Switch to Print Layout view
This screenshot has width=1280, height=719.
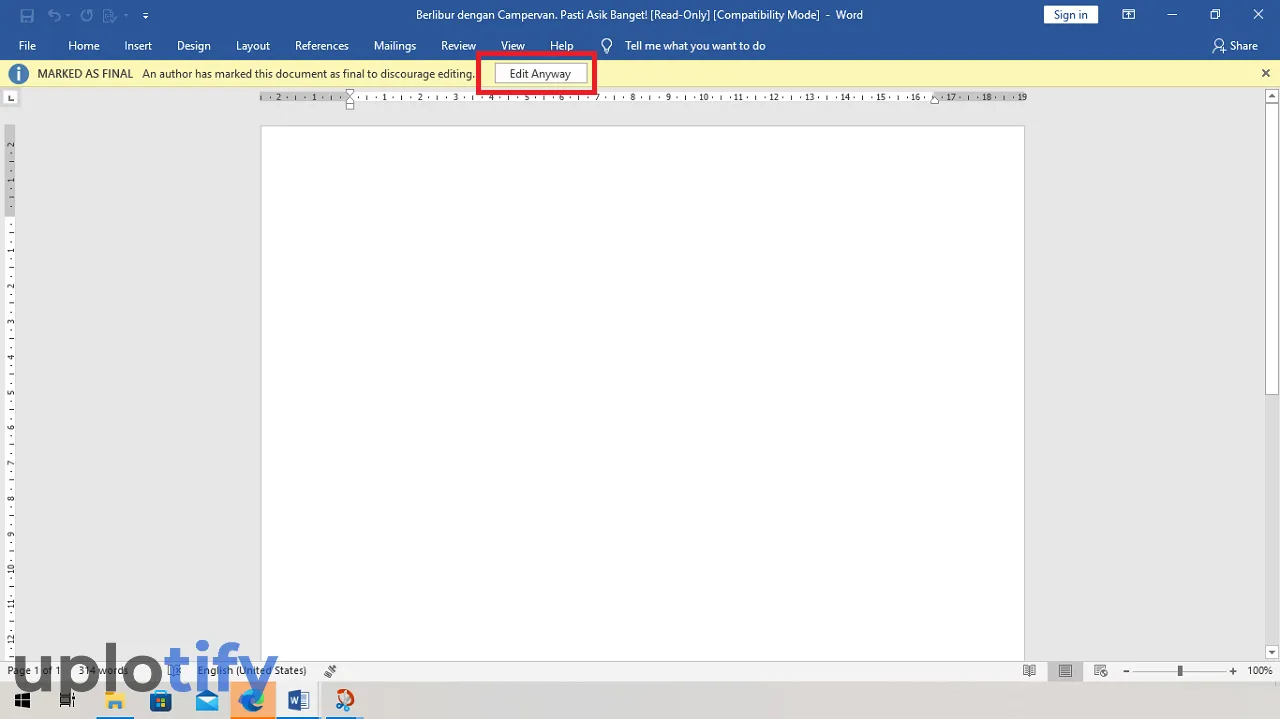click(x=1065, y=671)
